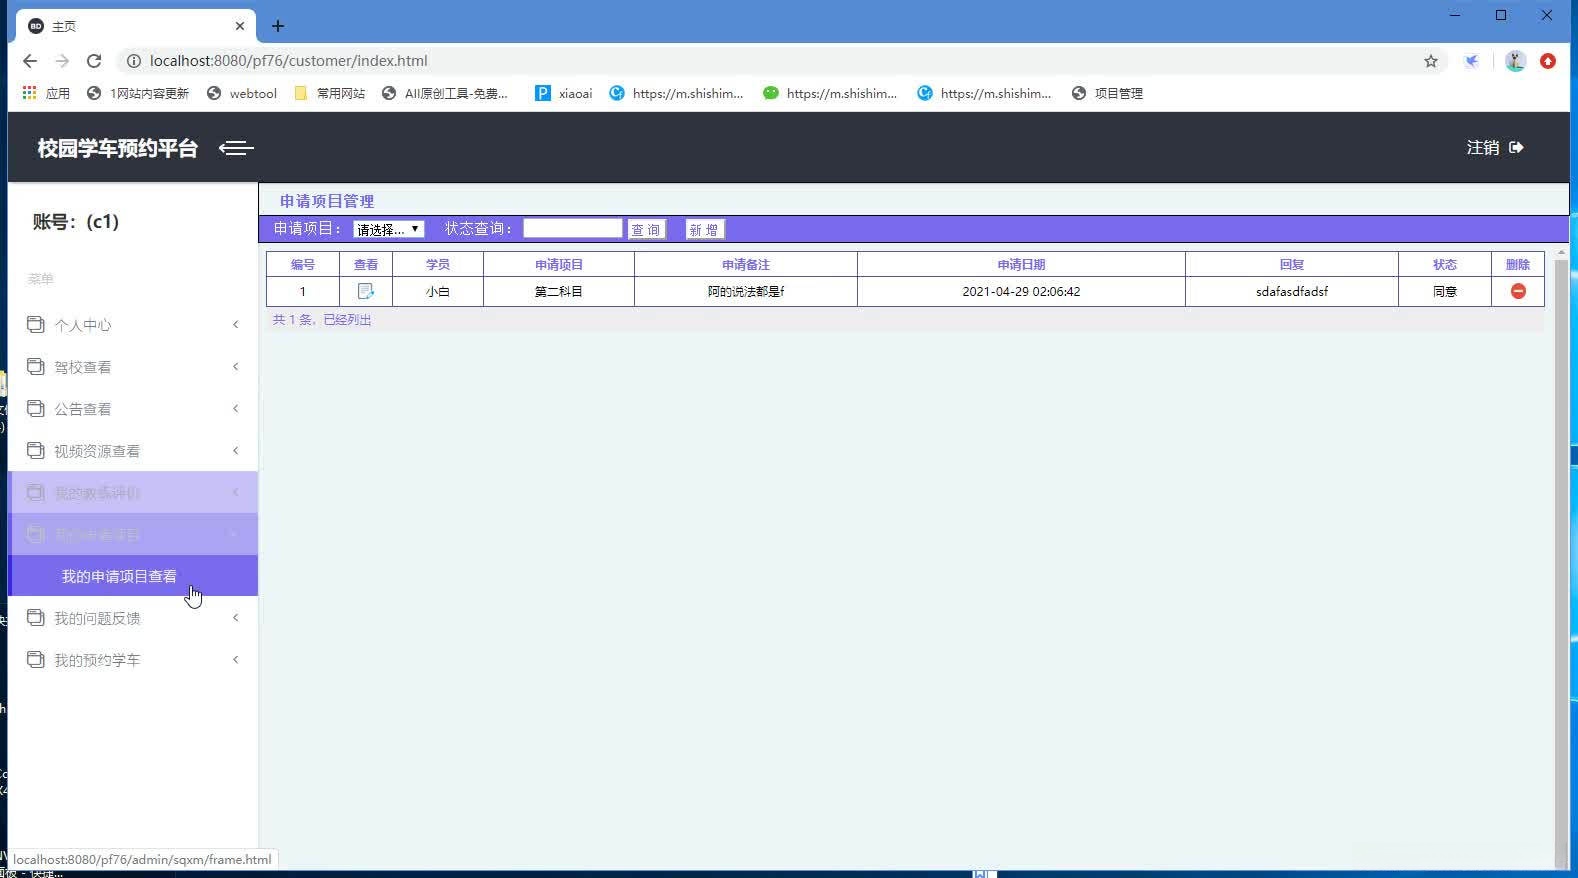Expand the 我的教练评价 menu
Viewport: 1578px width, 878px height.
(132, 492)
